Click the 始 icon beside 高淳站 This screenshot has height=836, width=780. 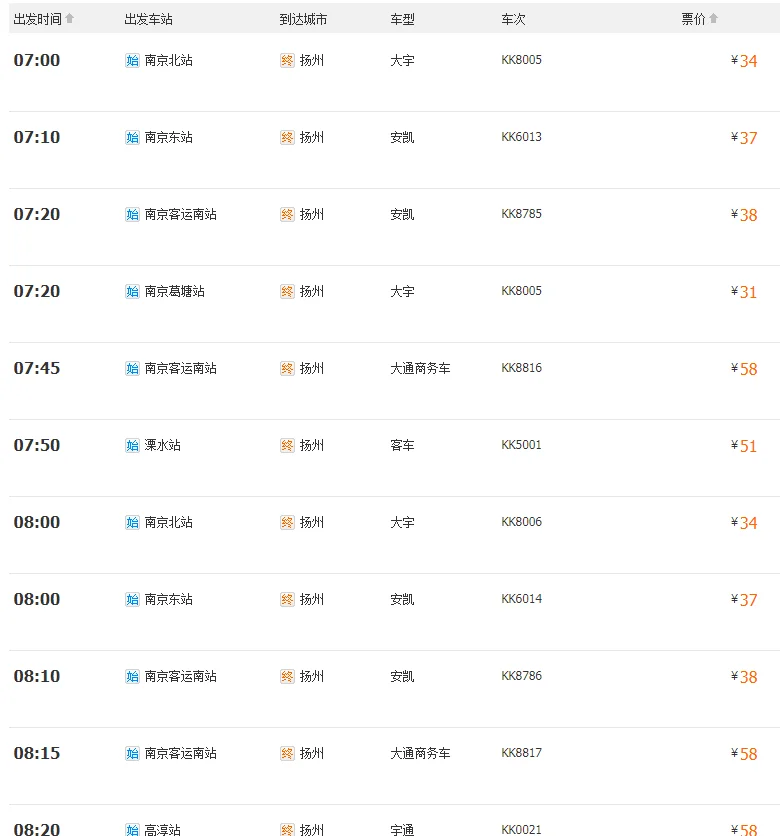(131, 830)
